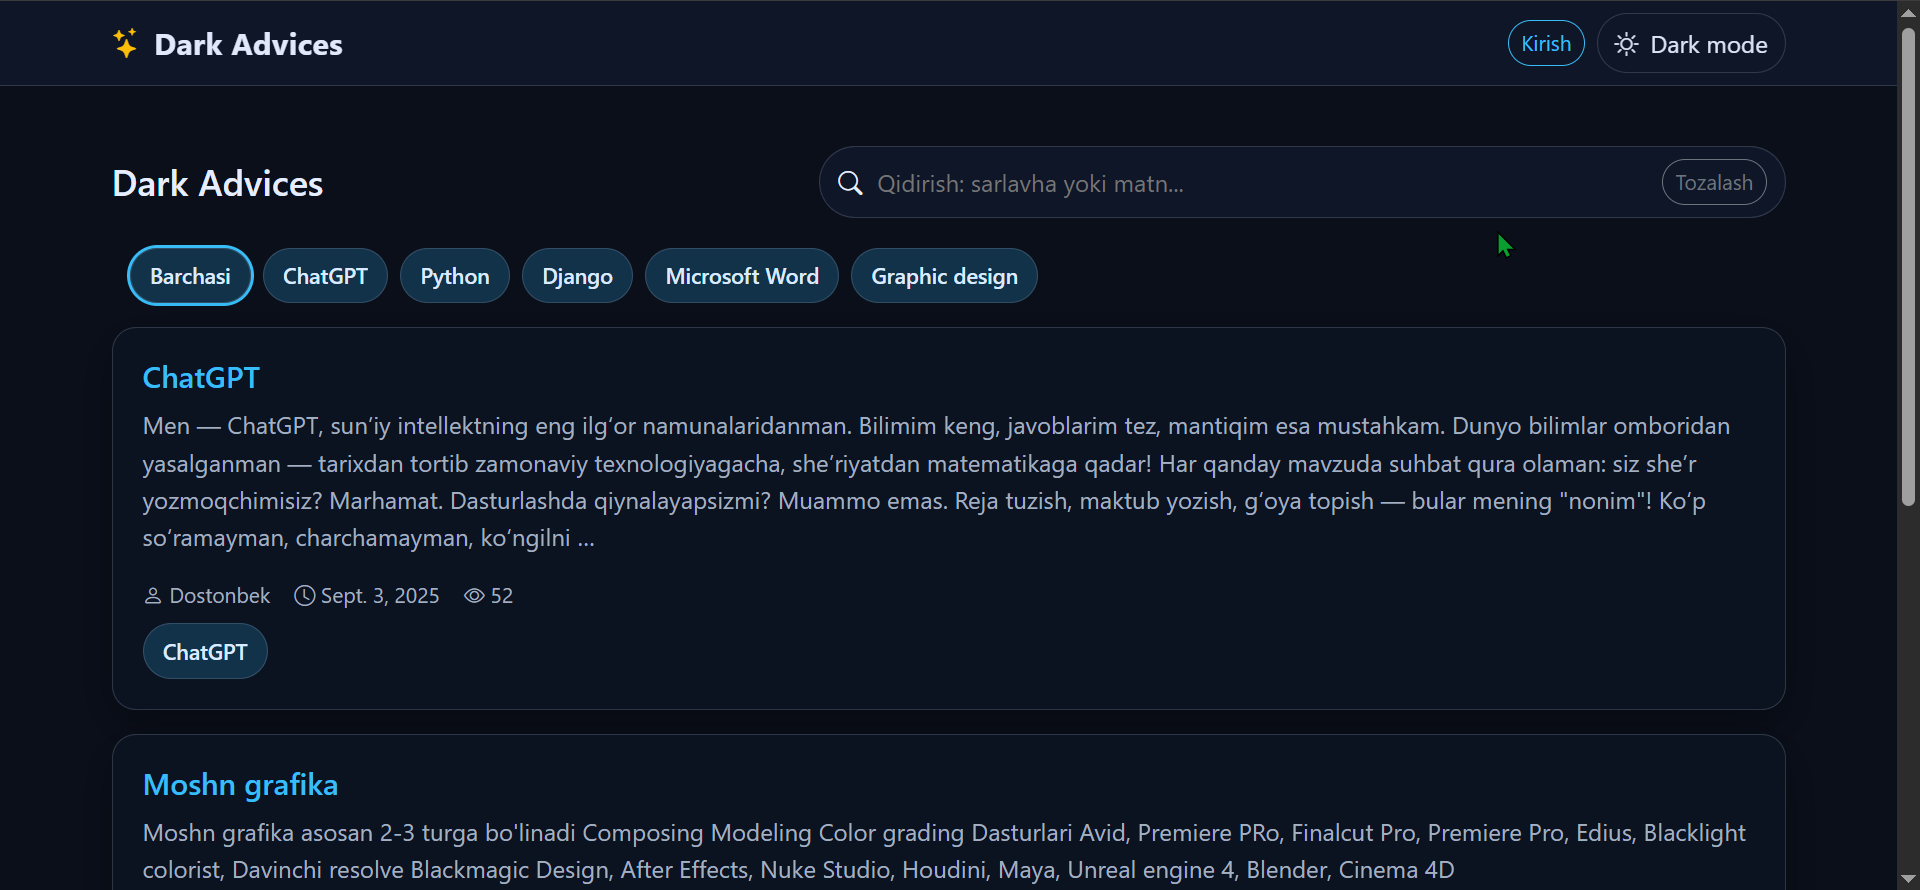
Task: Click the sparkle logo icon in header
Action: (x=125, y=44)
